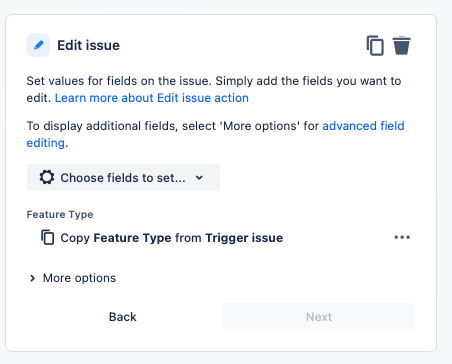Screen dimensions: 452x364
Task: Go back with the Back button
Action: click(x=123, y=317)
